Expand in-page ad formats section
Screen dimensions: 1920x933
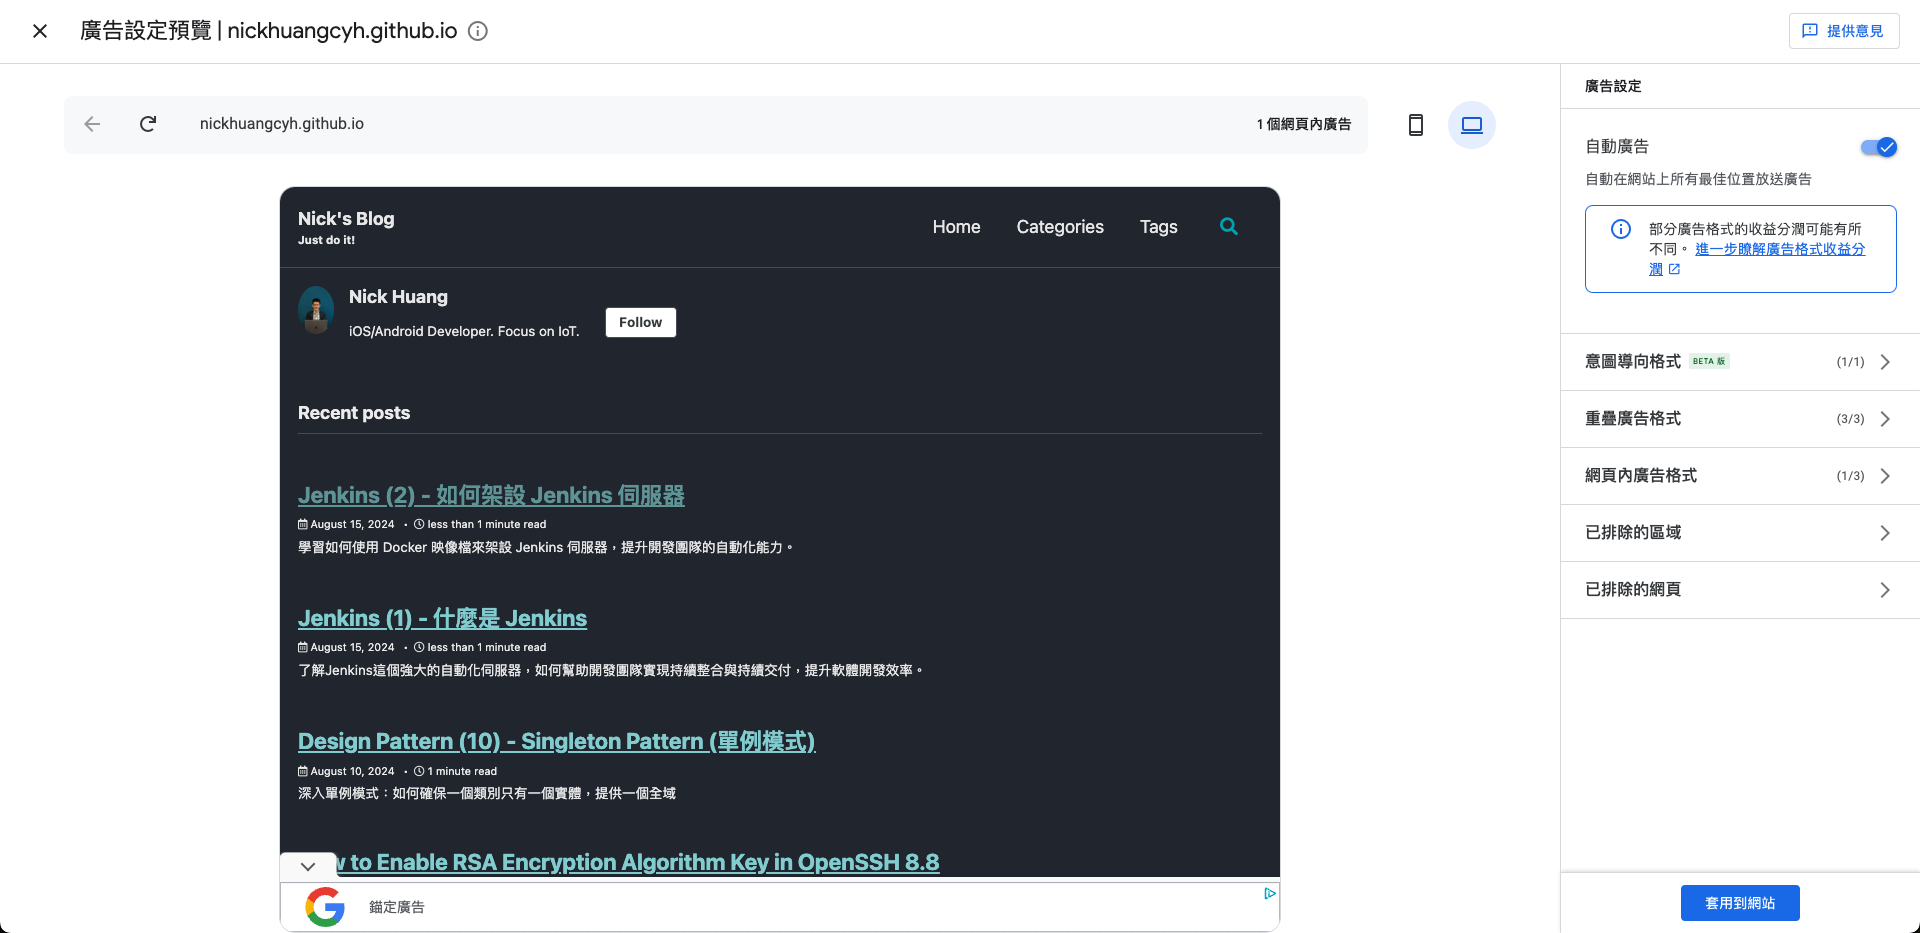coord(1740,476)
